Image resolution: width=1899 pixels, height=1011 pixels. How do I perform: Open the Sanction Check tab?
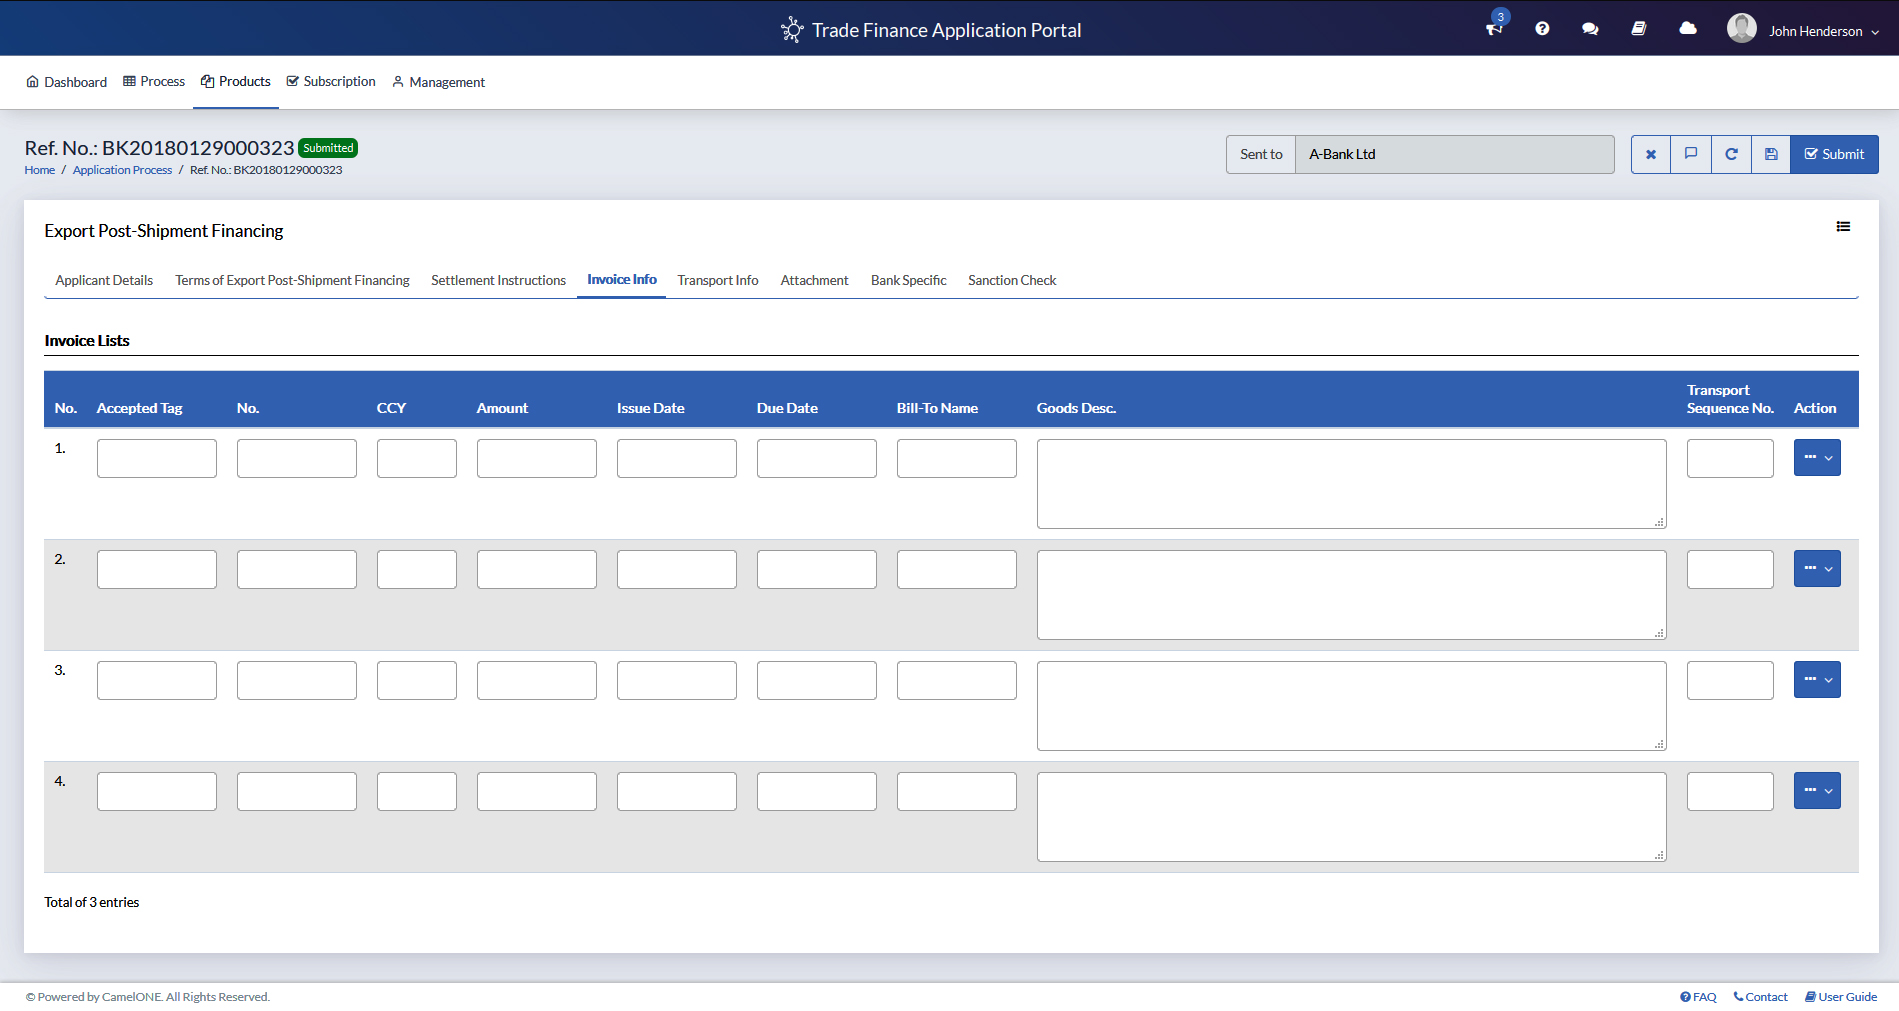(x=1011, y=280)
